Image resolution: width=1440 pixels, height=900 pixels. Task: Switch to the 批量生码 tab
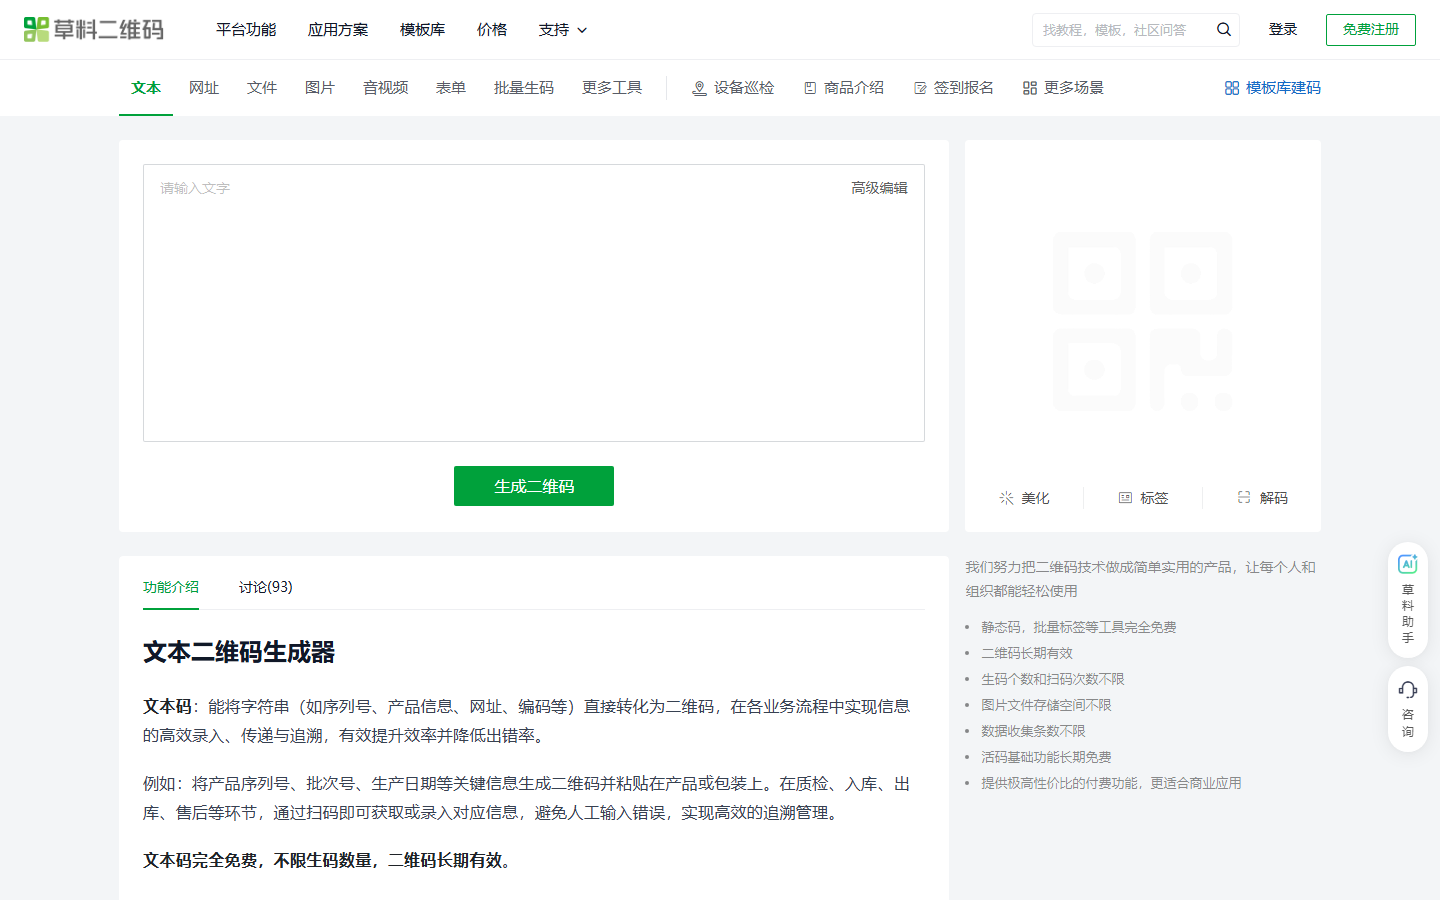[524, 88]
